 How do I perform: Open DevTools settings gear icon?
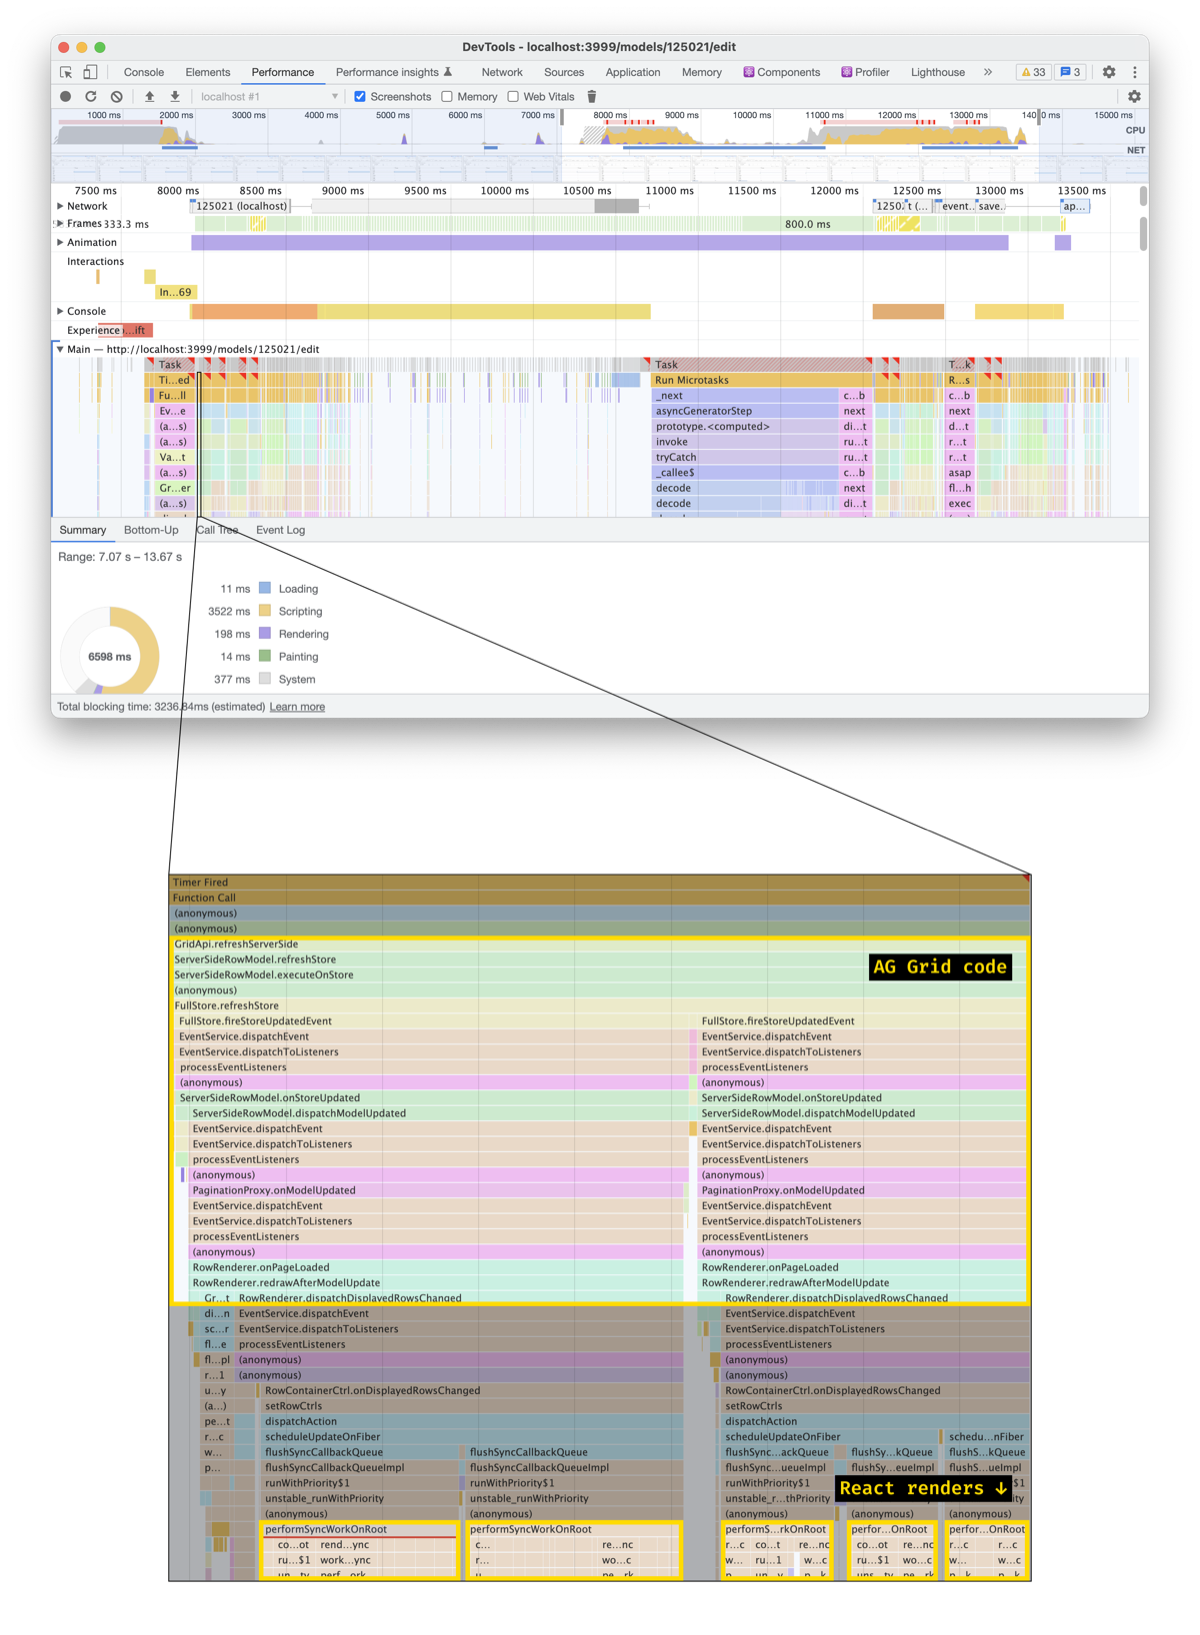[x=1109, y=72]
